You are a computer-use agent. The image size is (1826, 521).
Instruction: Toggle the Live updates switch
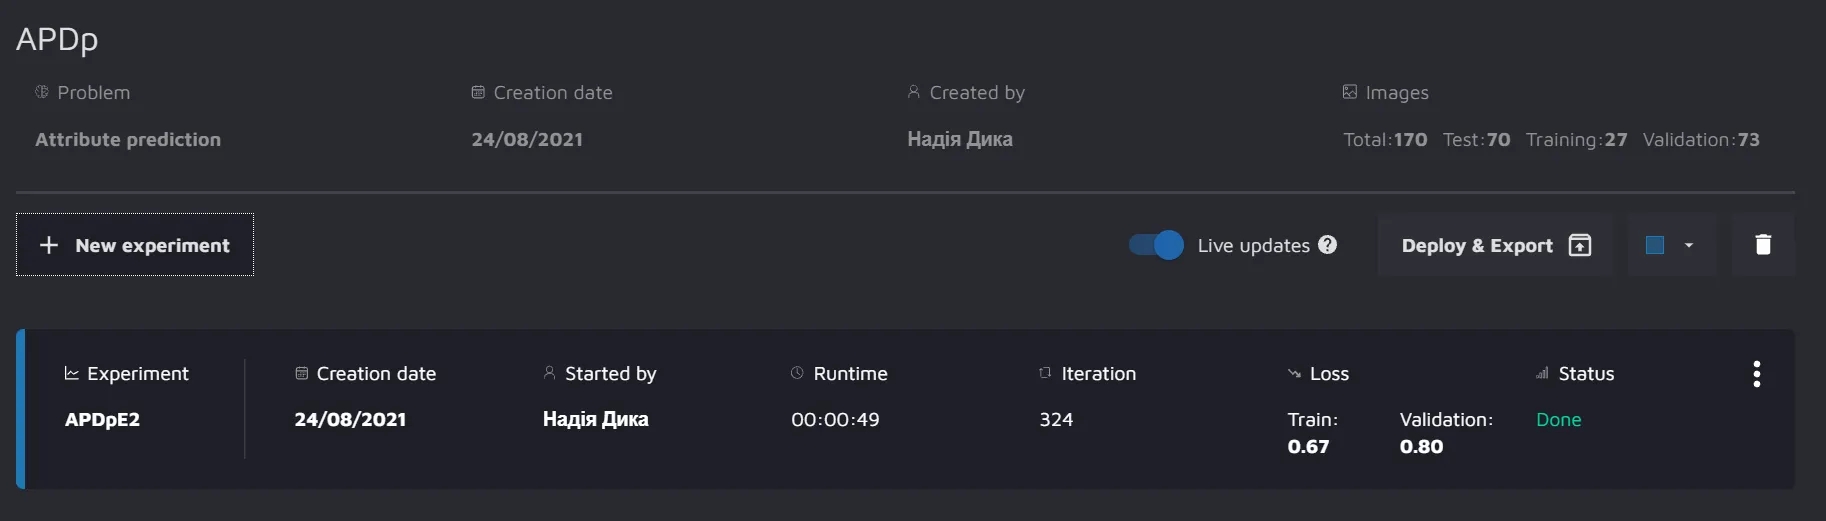[1156, 245]
